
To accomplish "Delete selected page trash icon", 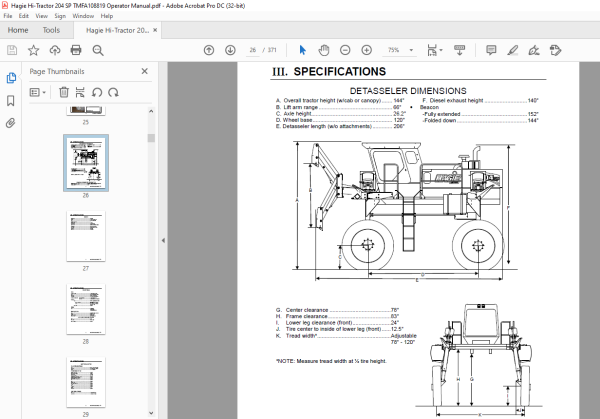I will pos(64,92).
